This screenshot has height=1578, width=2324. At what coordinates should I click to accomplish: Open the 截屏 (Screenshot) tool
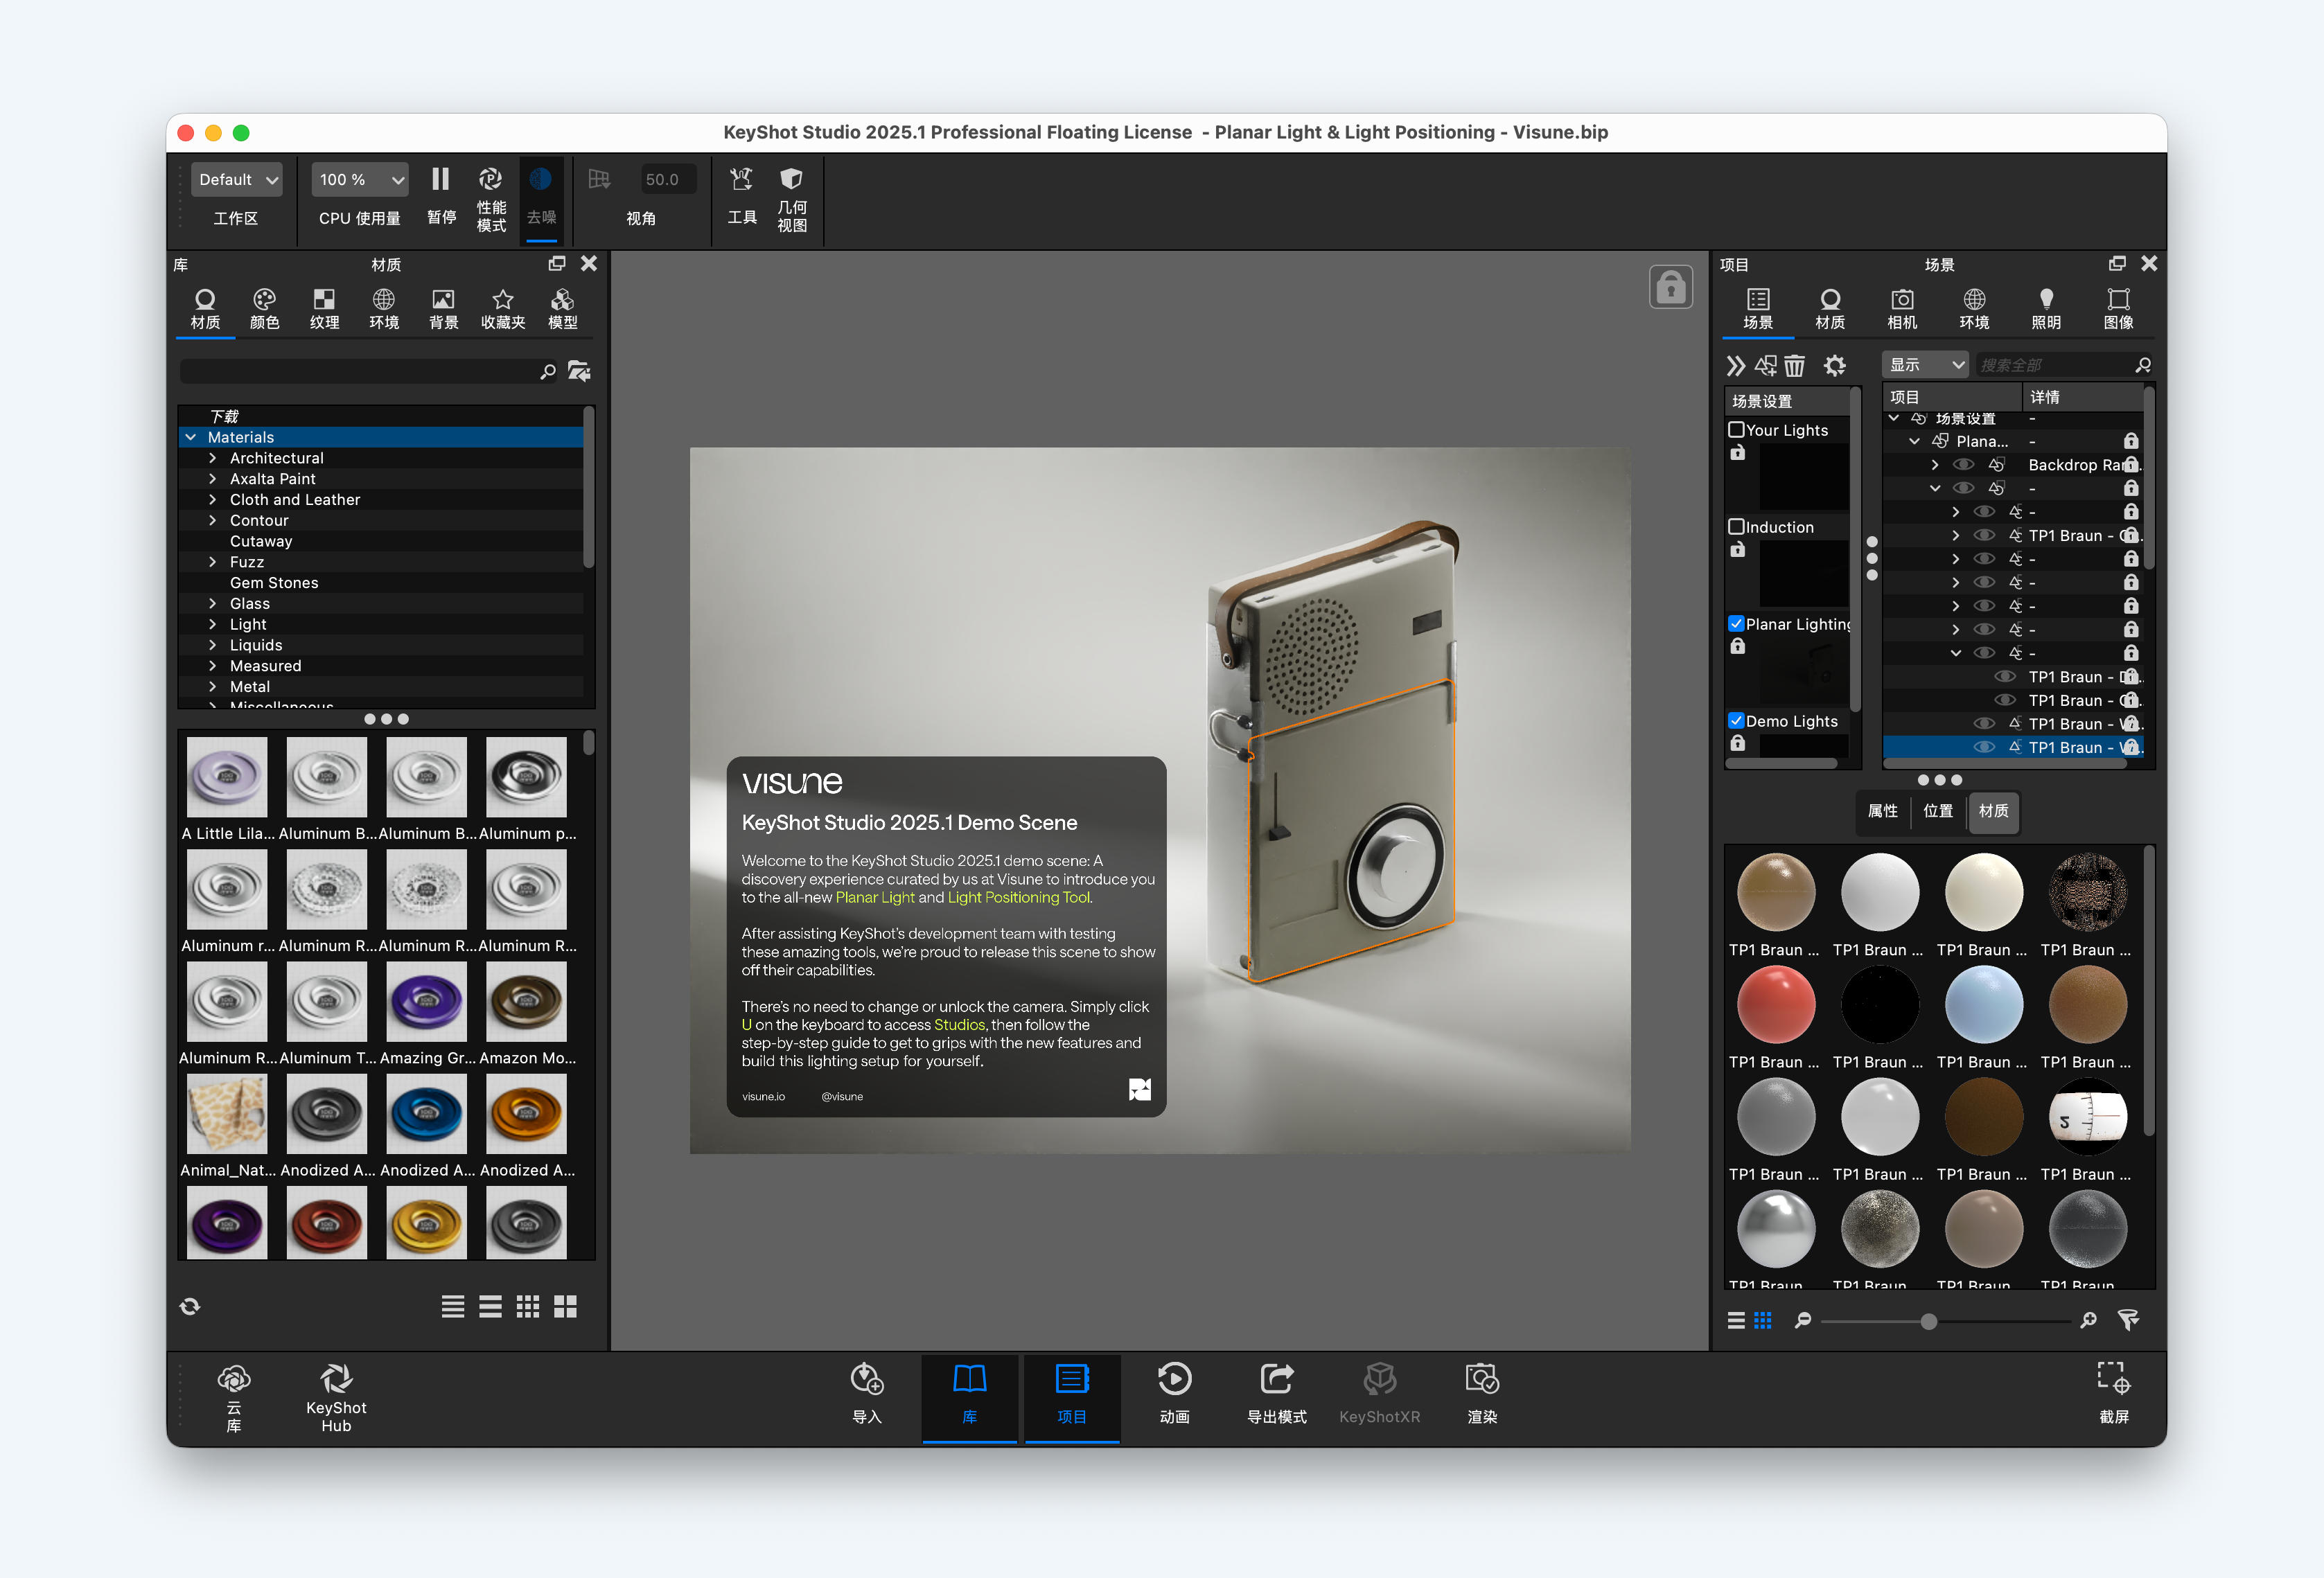2114,1393
